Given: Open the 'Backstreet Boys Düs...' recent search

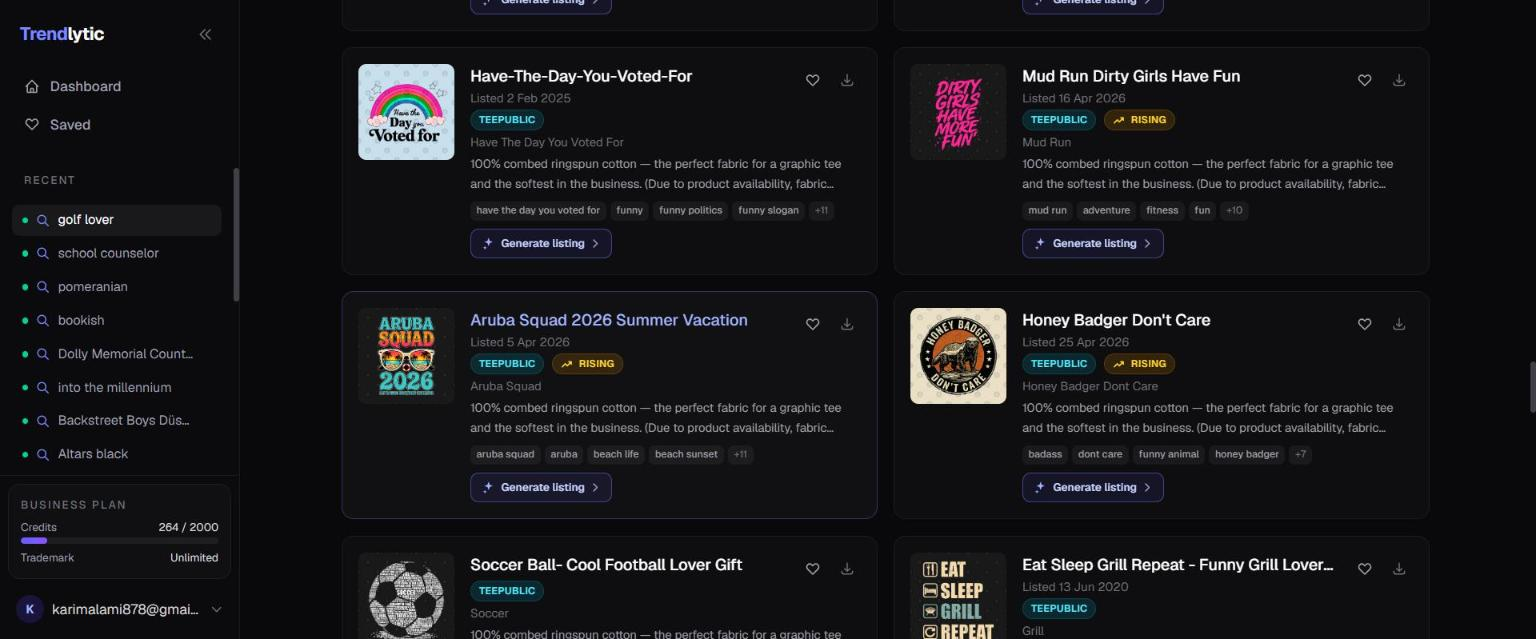Looking at the screenshot, I should coord(117,421).
